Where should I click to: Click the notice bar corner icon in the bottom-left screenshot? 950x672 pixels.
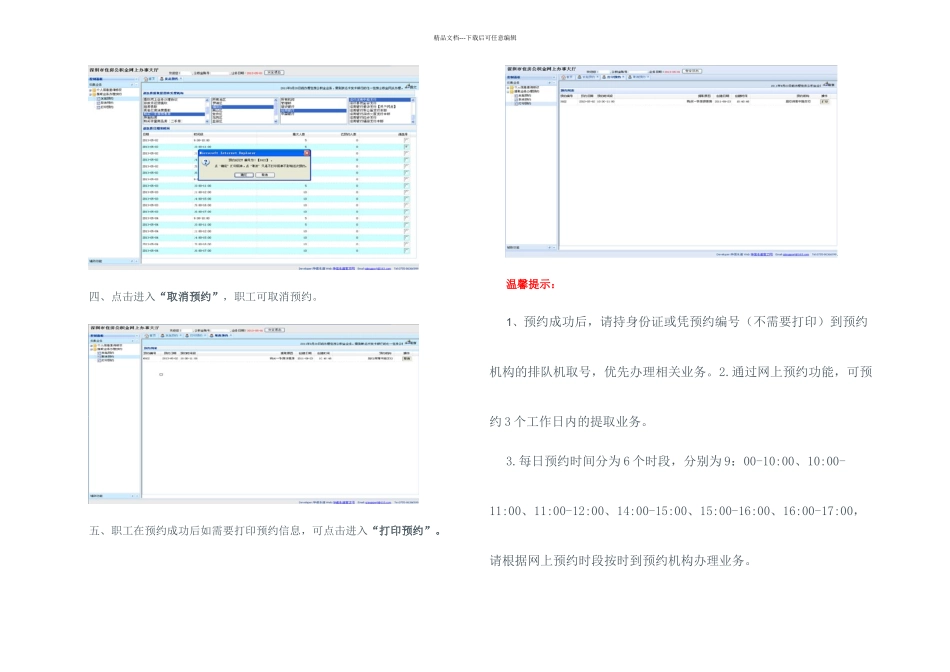coord(409,342)
